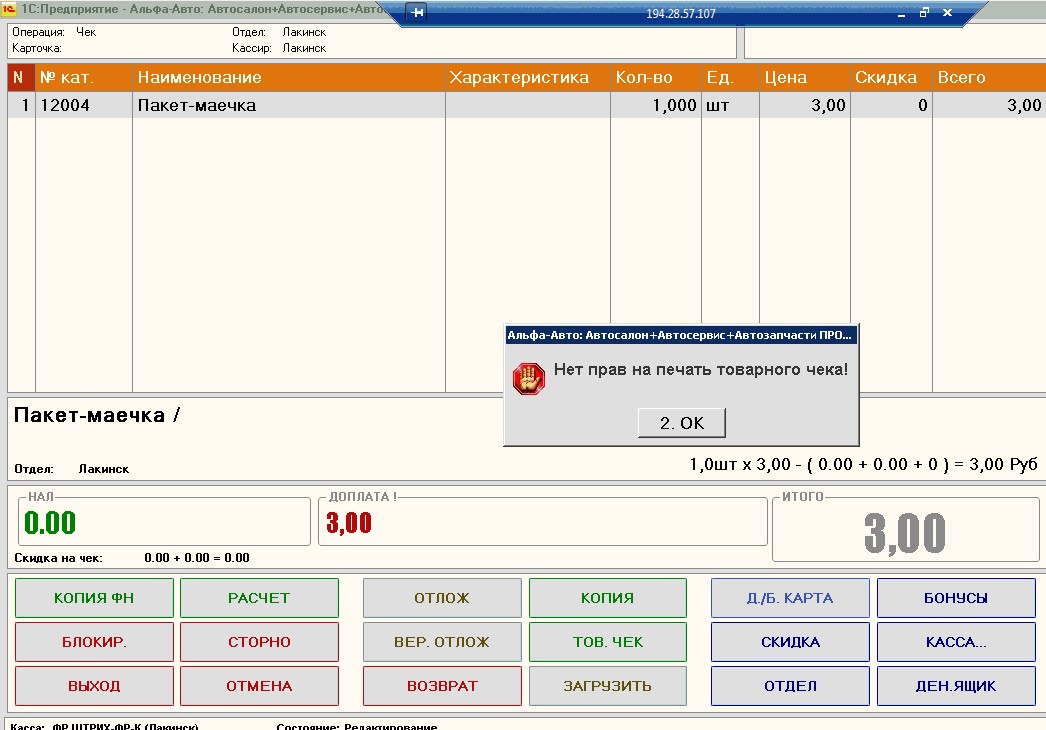Minimize the remote session window
This screenshot has height=730, width=1046.
(x=901, y=13)
